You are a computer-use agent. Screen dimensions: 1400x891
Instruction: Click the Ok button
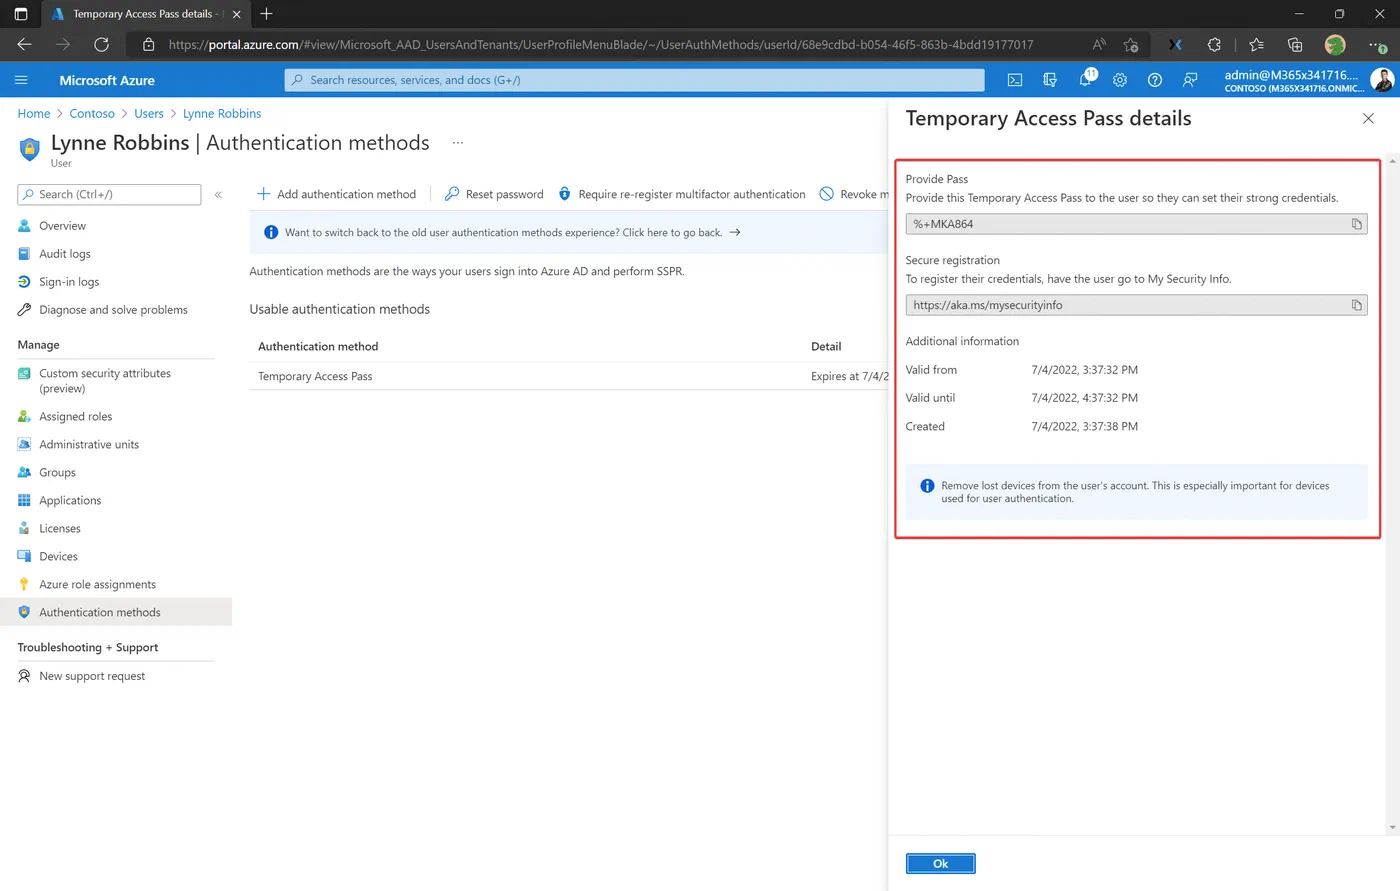pos(940,863)
